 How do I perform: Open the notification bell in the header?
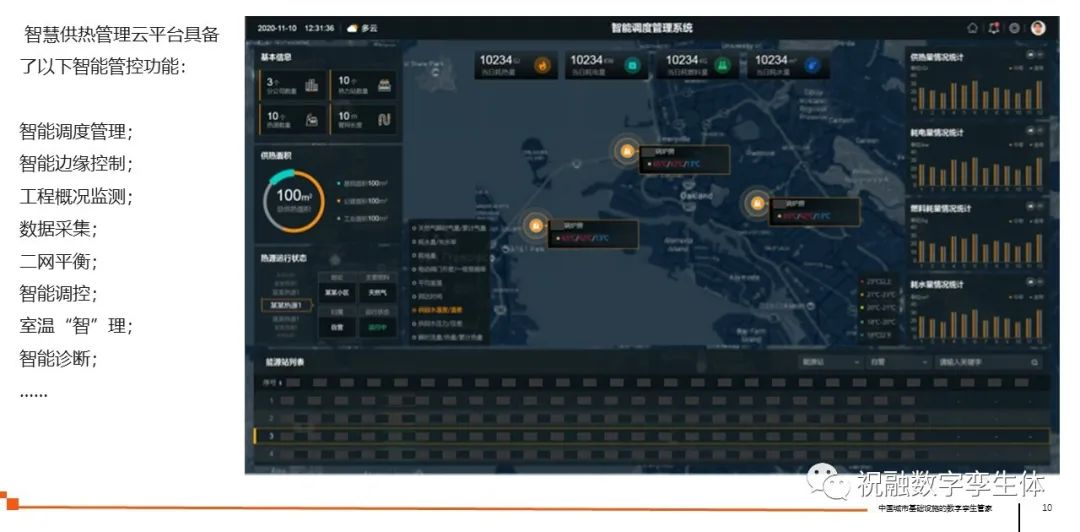(x=994, y=28)
